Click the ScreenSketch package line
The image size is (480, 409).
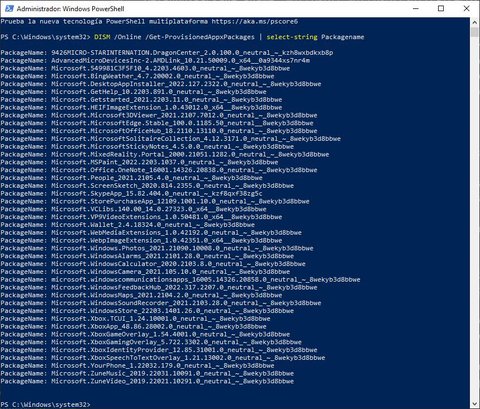point(147,186)
